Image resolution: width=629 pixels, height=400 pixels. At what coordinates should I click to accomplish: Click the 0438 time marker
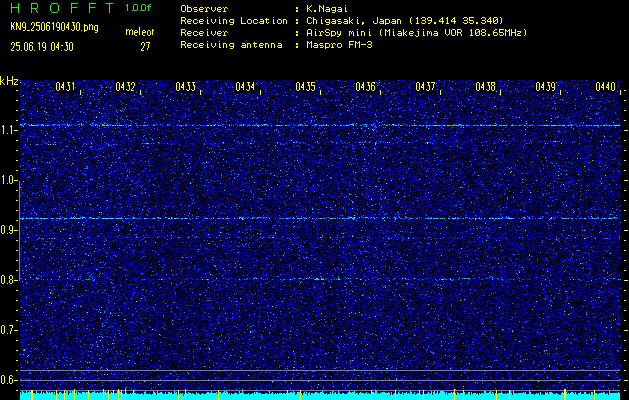[486, 86]
